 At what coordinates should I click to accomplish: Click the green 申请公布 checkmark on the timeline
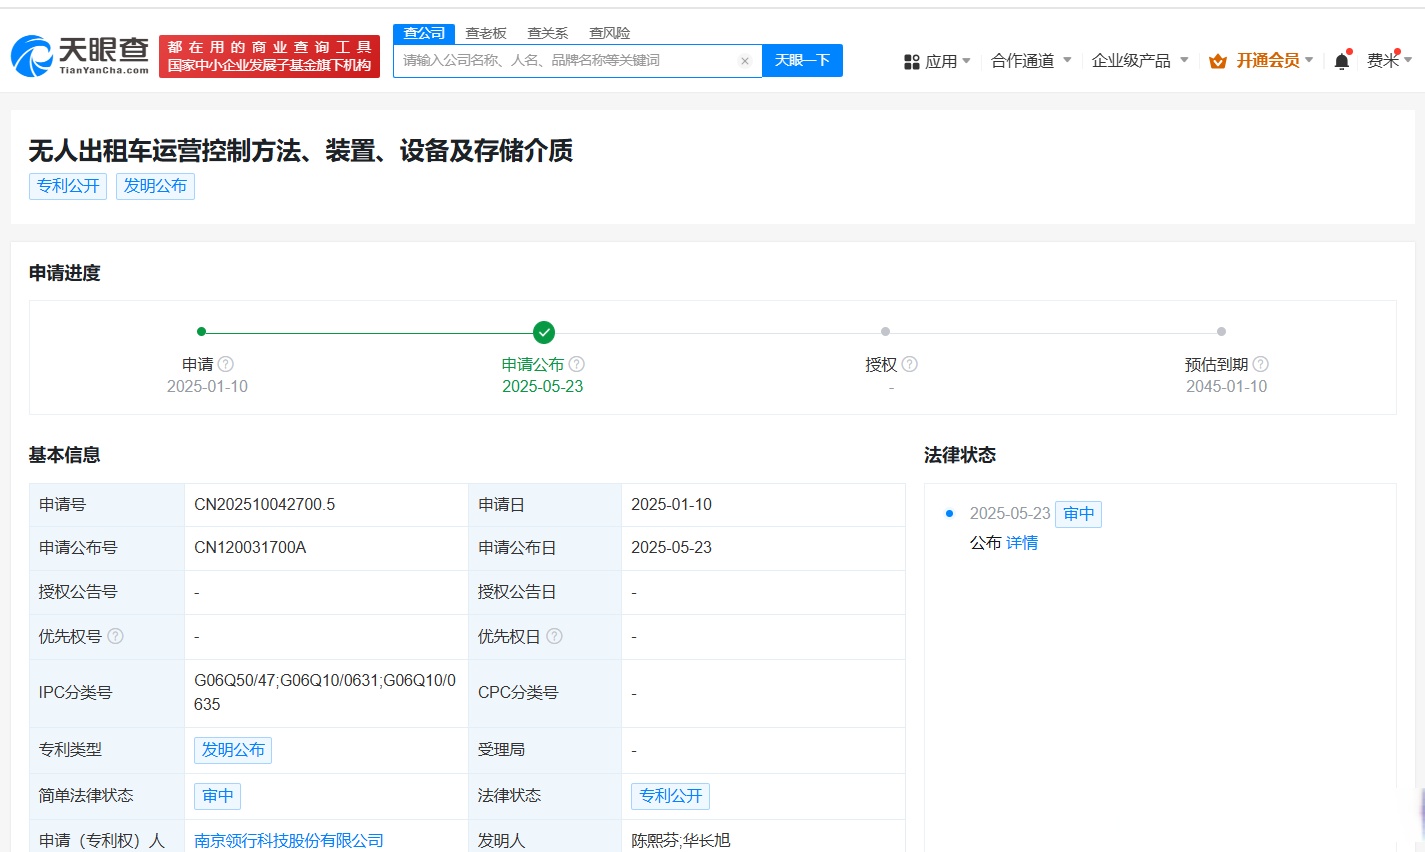click(543, 331)
